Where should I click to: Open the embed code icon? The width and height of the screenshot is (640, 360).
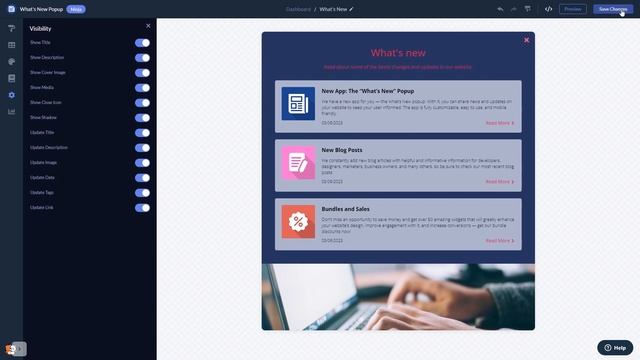[549, 9]
